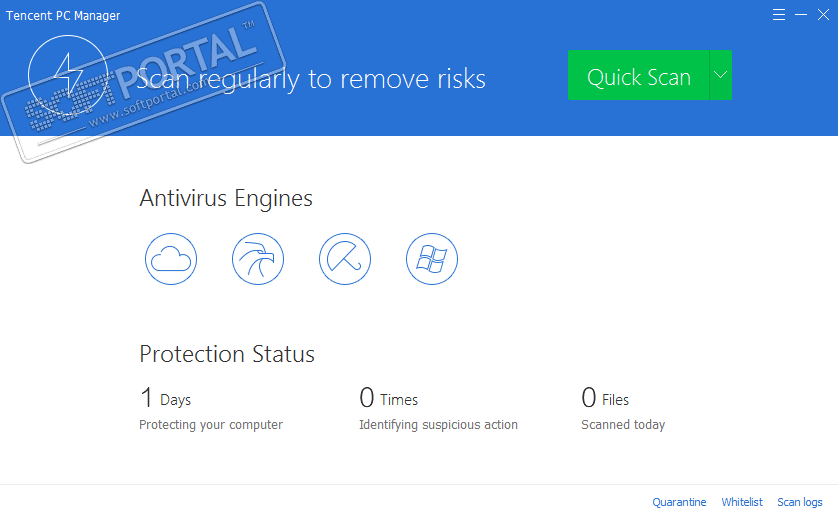Click the Antivirus Engines heading
The image size is (838, 518).
(226, 198)
